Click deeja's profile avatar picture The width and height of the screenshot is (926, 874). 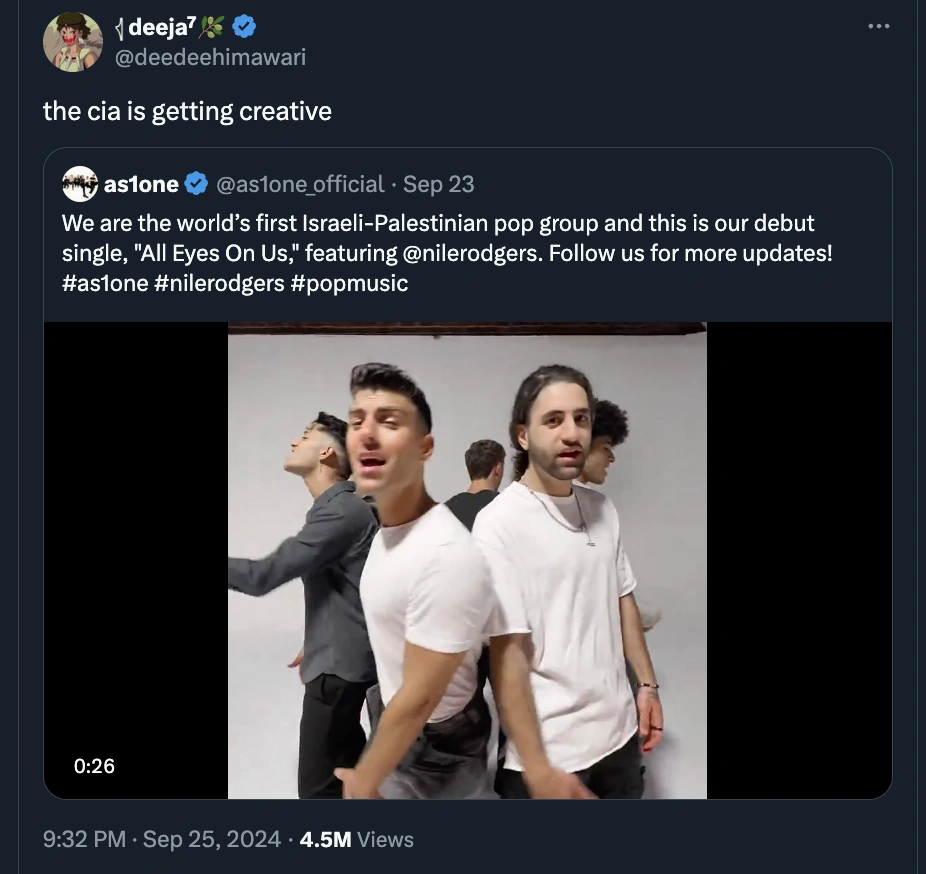click(72, 42)
